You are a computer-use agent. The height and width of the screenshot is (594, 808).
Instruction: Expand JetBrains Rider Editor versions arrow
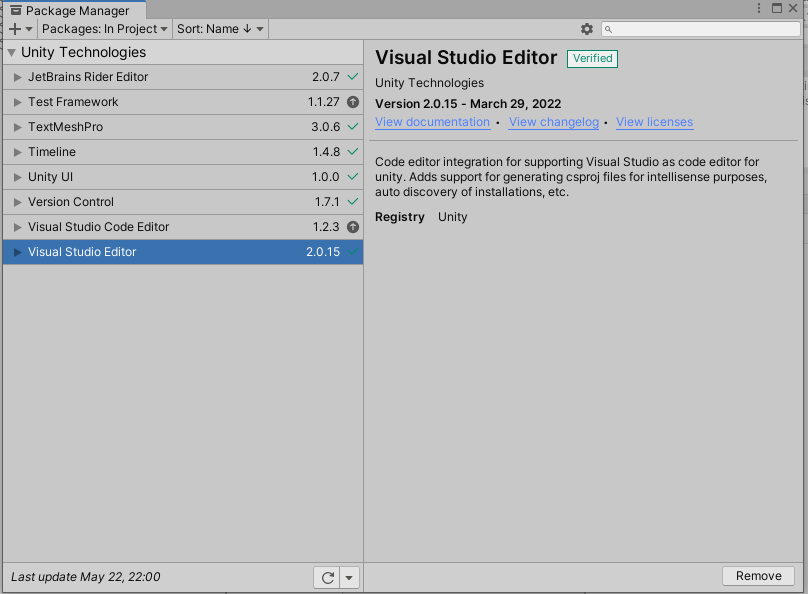click(x=18, y=77)
